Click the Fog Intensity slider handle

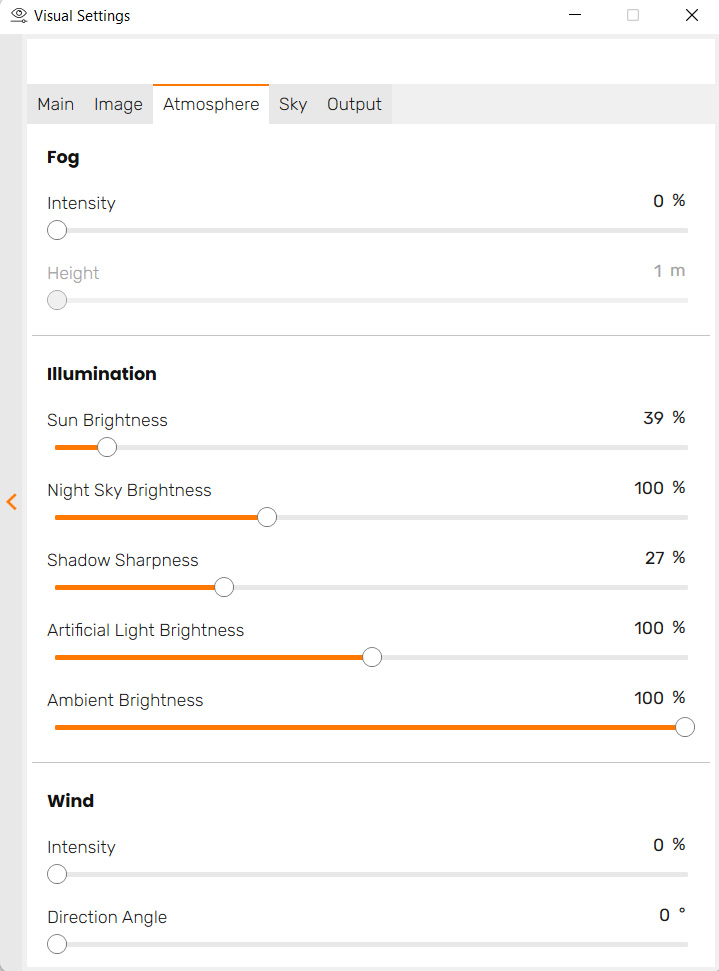57,230
